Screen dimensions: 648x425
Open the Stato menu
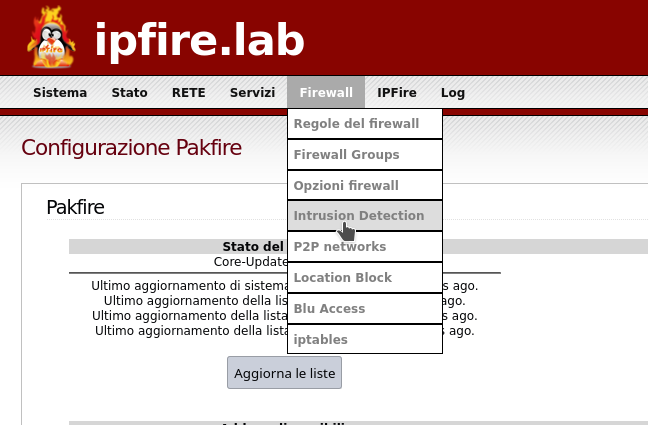(x=129, y=93)
